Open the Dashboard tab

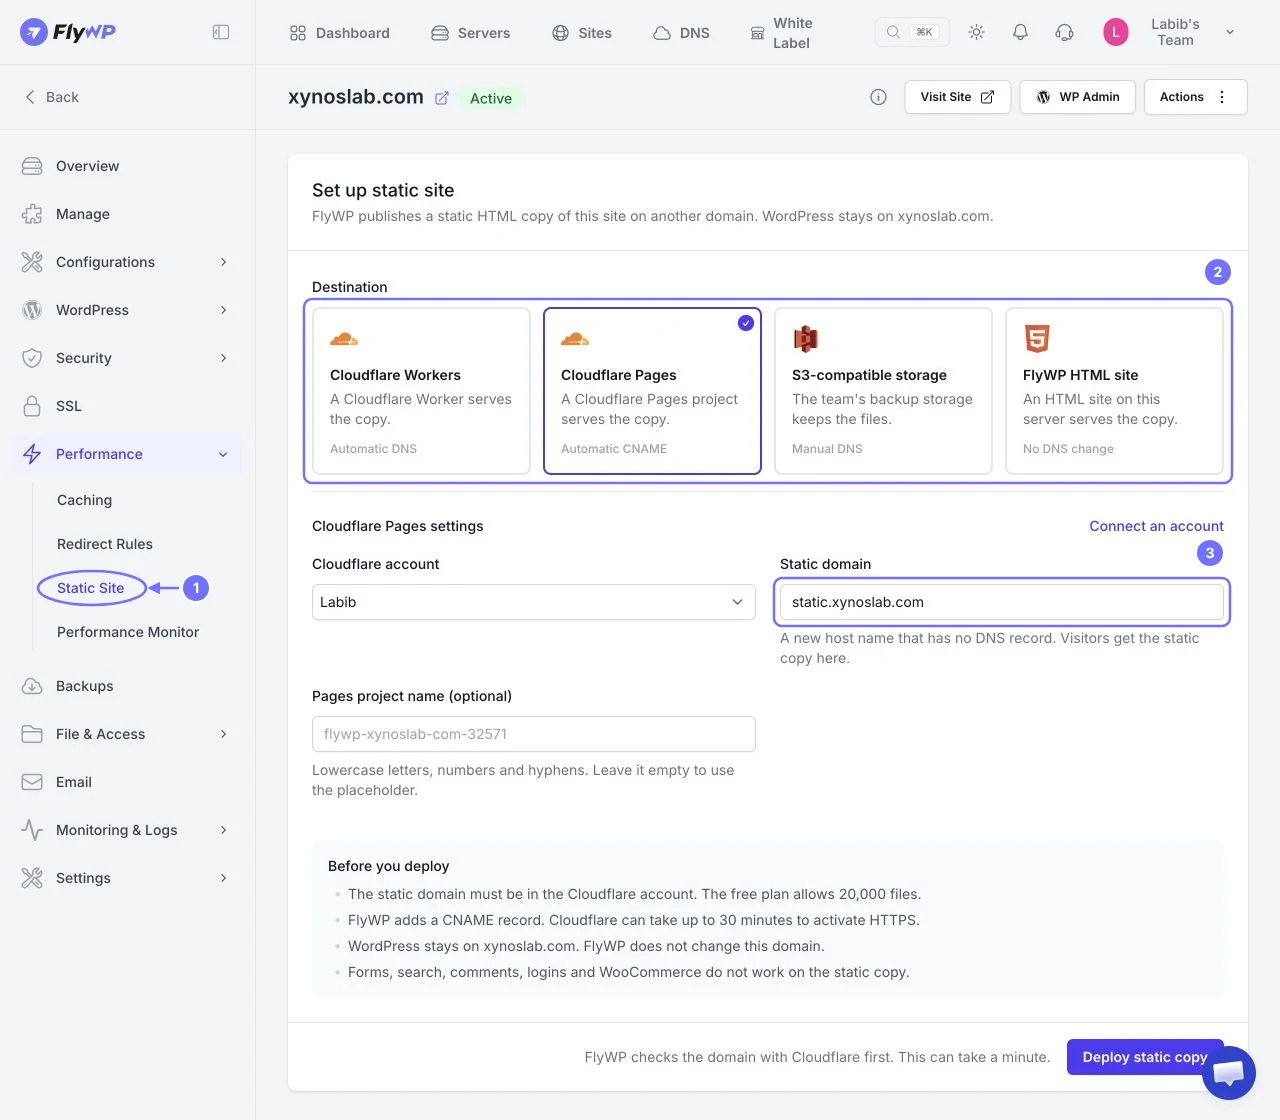[339, 33]
